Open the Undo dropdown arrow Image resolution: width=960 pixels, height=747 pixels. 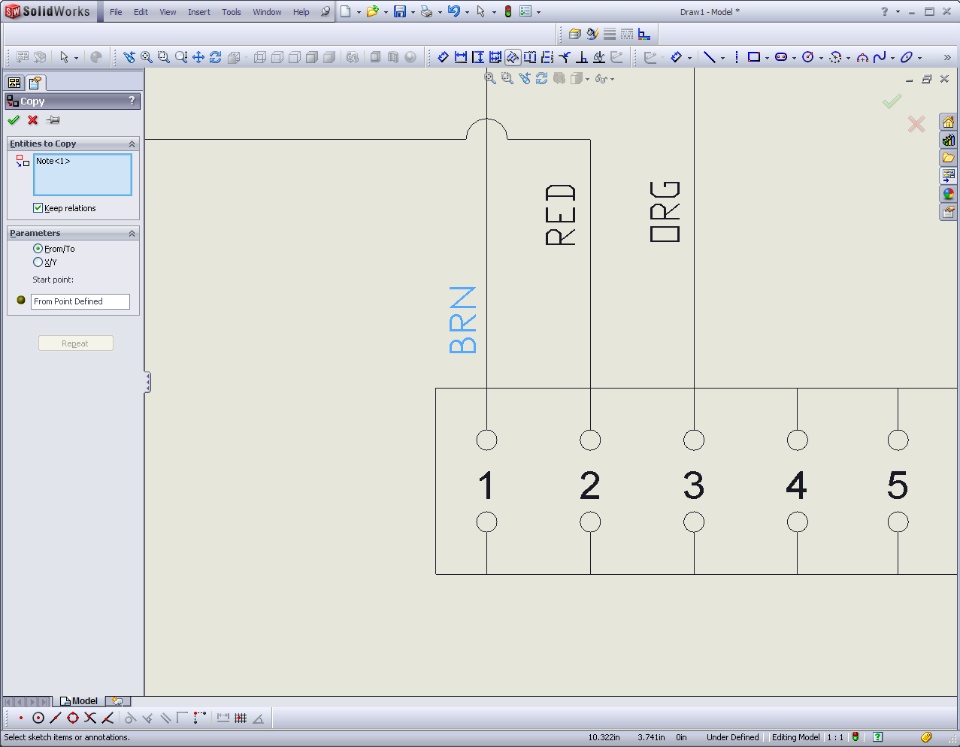[x=467, y=12]
